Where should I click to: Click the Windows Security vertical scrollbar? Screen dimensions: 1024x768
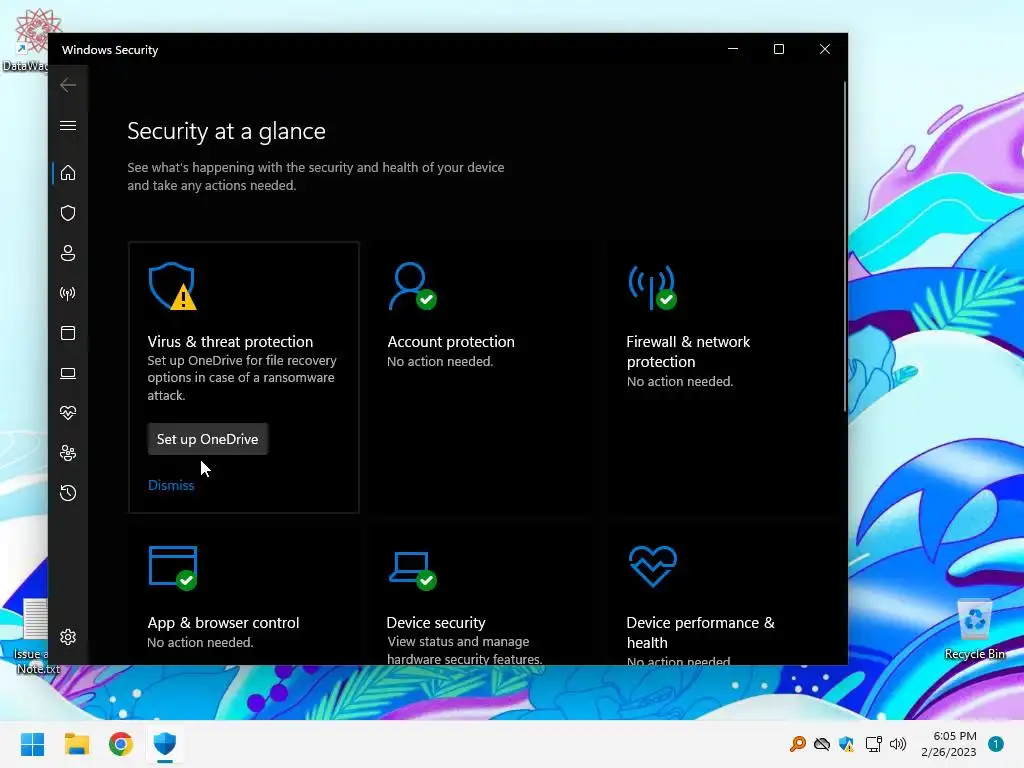click(x=844, y=247)
